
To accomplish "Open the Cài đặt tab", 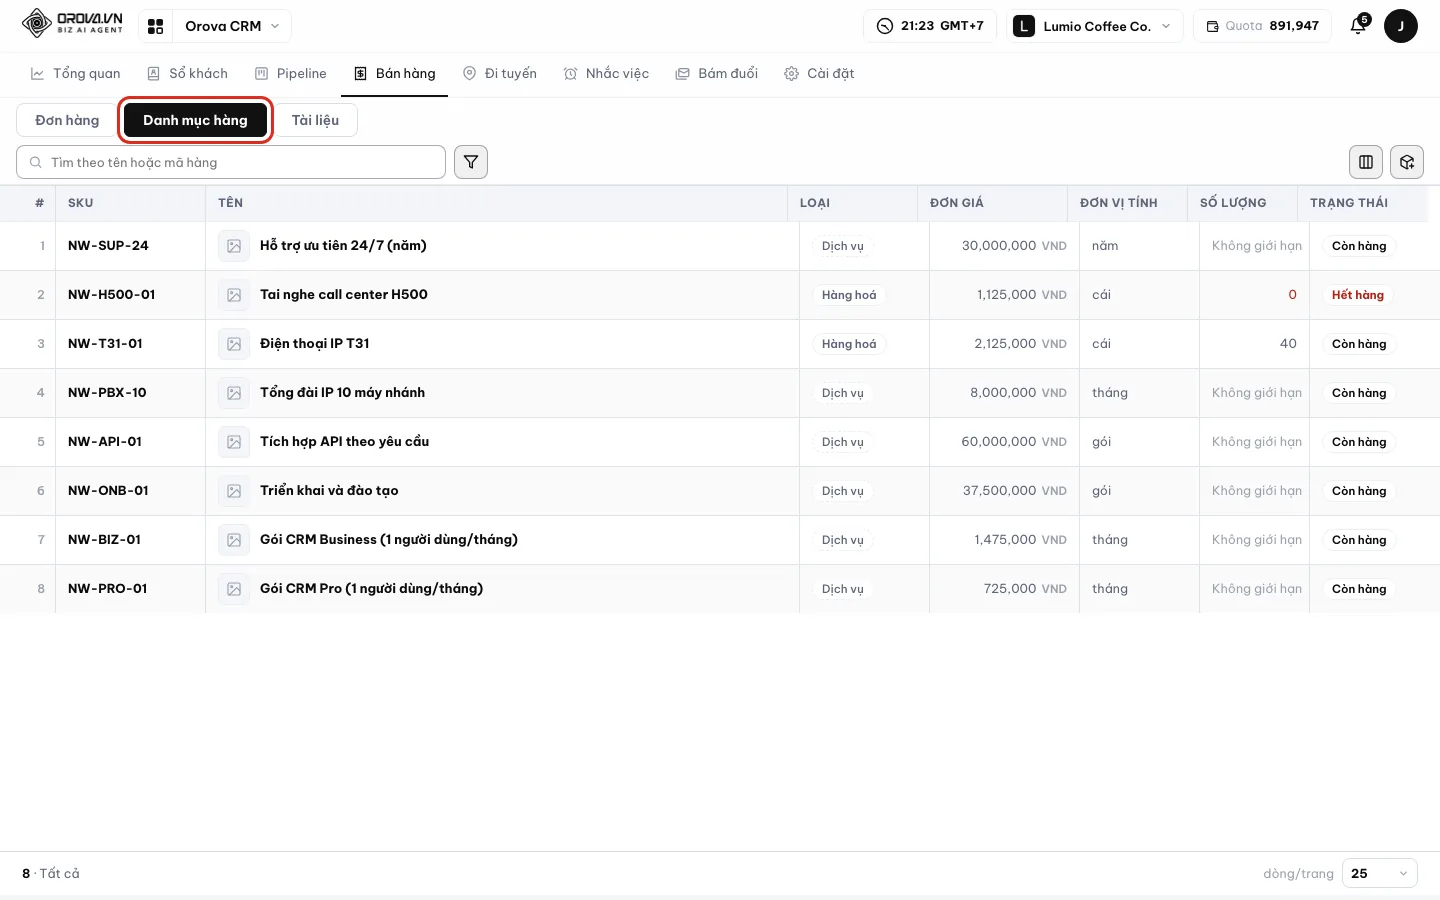I will point(819,73).
